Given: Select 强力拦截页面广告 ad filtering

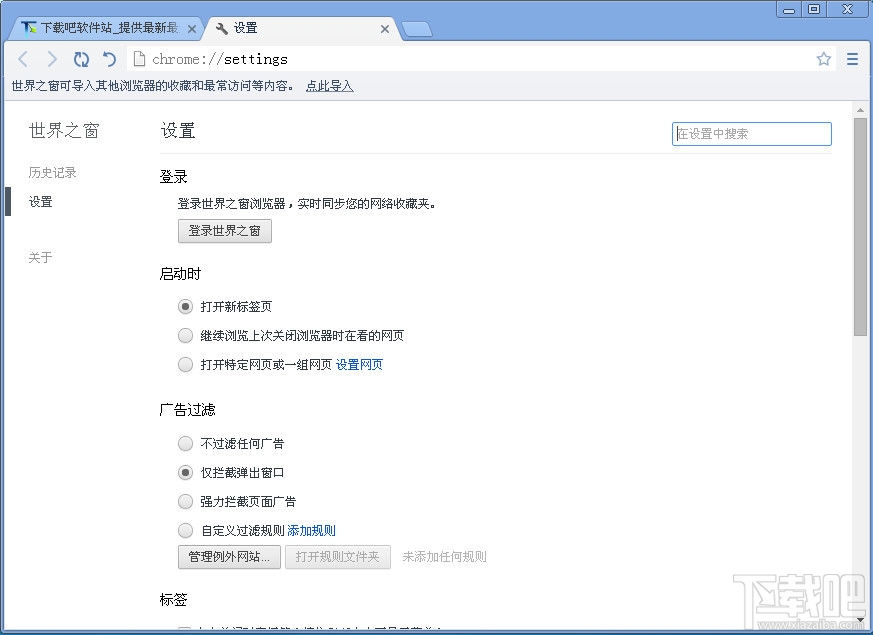Looking at the screenshot, I should click(x=185, y=501).
